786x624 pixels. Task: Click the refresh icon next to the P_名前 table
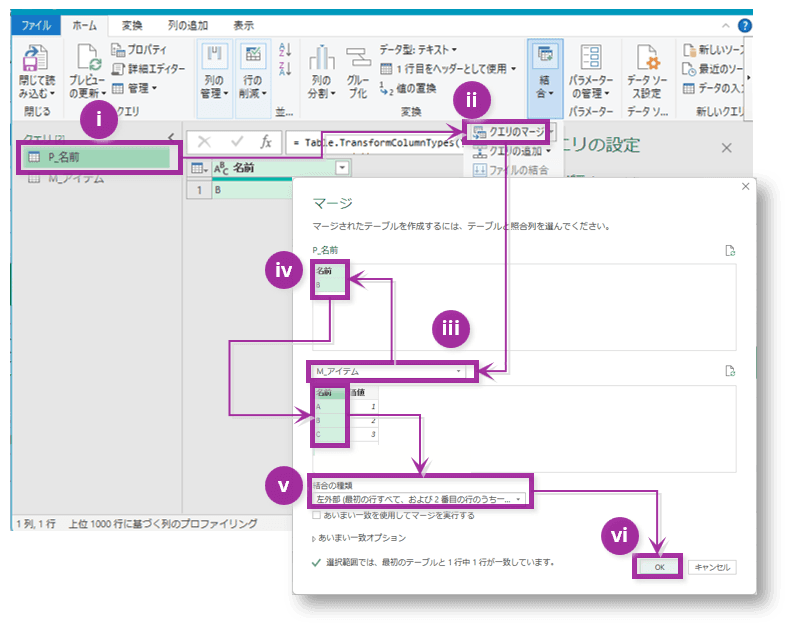coord(730,251)
